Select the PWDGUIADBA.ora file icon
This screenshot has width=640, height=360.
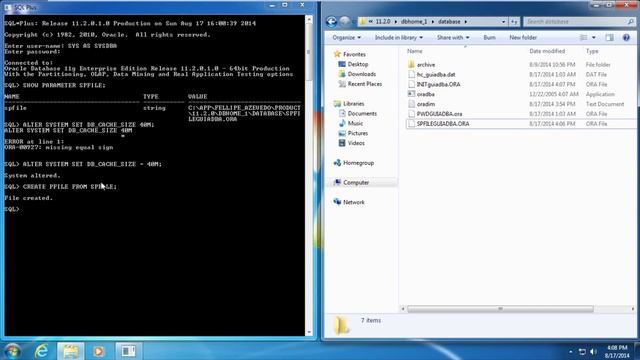click(x=411, y=114)
